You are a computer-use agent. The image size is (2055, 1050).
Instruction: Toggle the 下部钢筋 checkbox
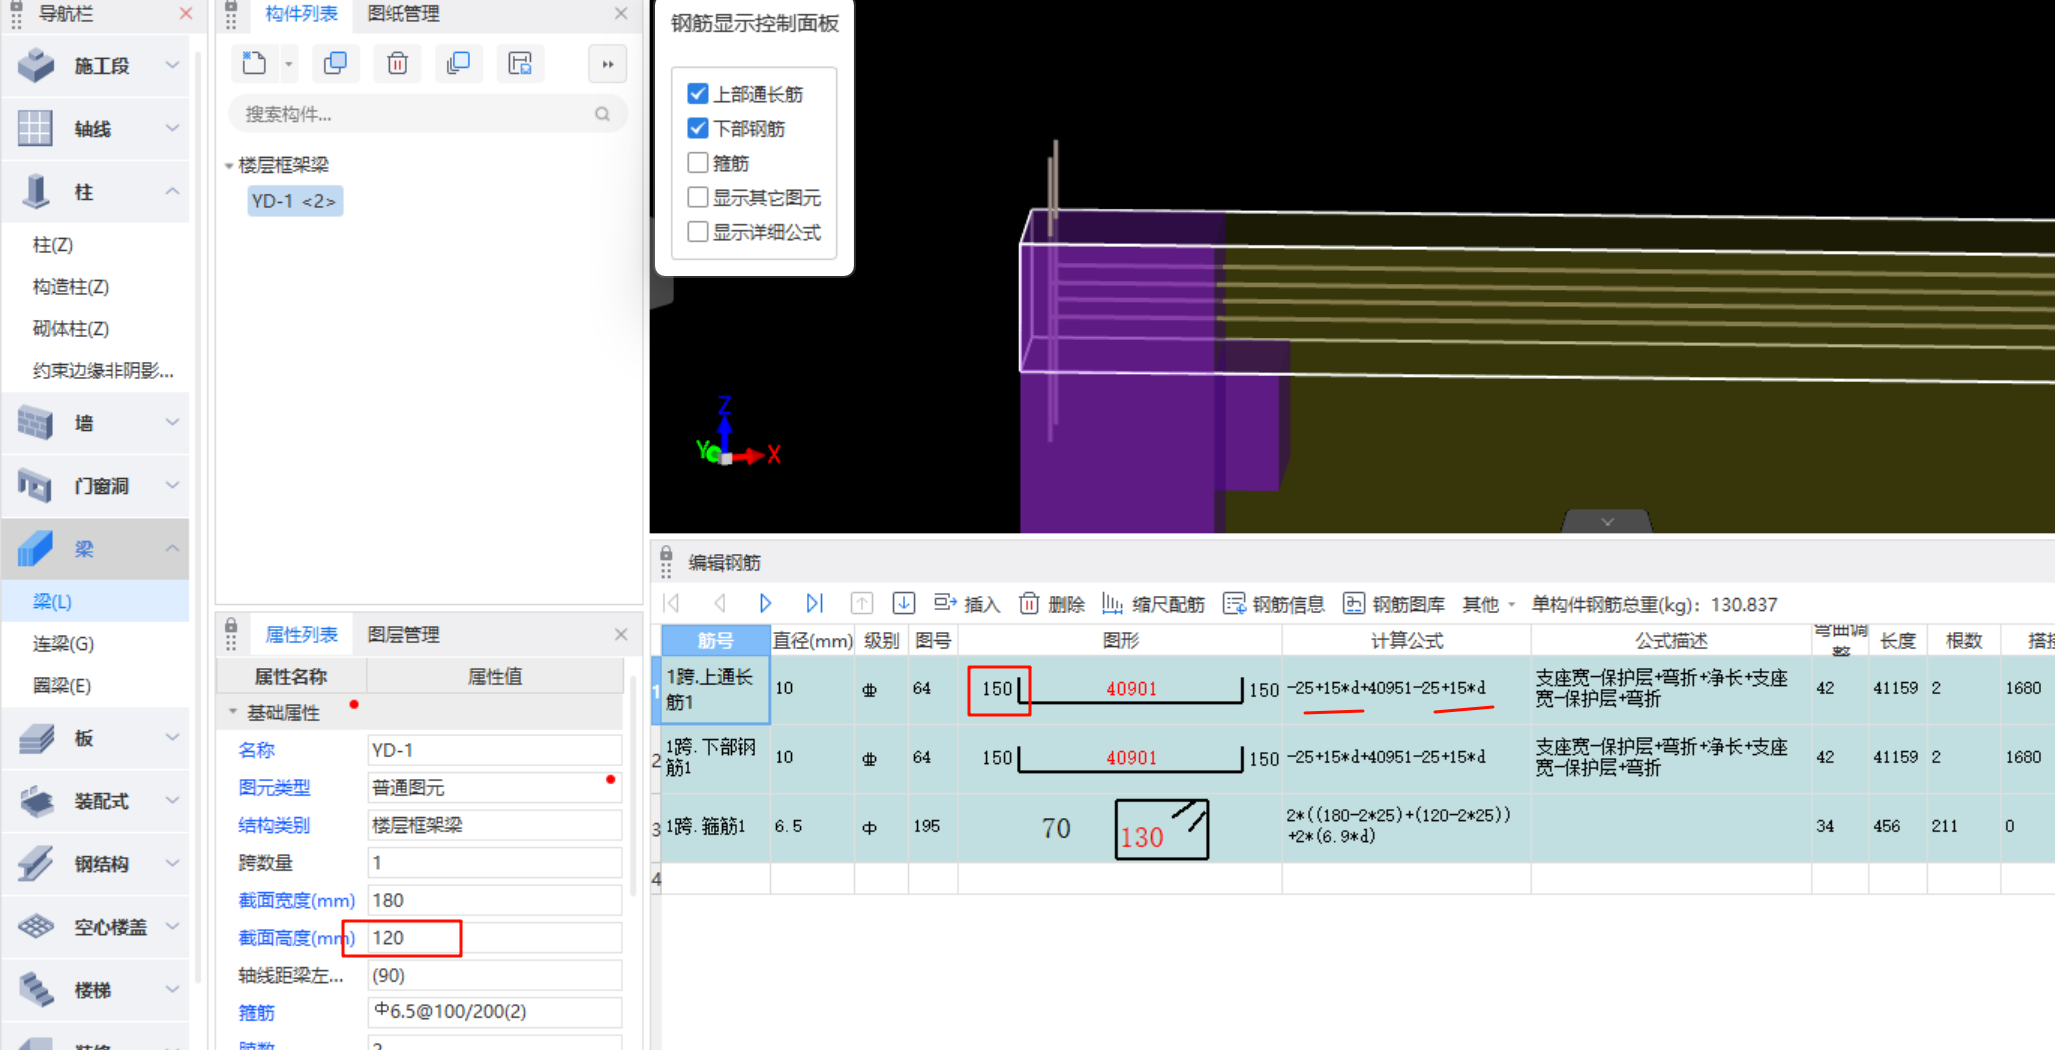(x=698, y=128)
